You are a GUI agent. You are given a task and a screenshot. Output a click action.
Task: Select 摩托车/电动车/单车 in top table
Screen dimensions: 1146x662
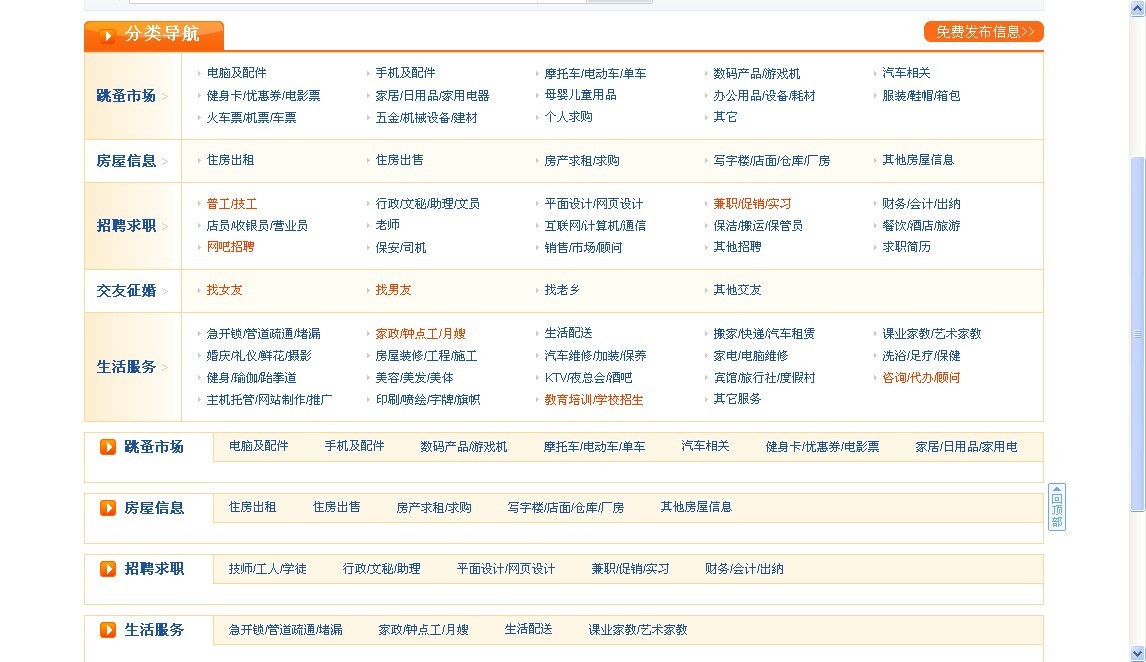595,74
